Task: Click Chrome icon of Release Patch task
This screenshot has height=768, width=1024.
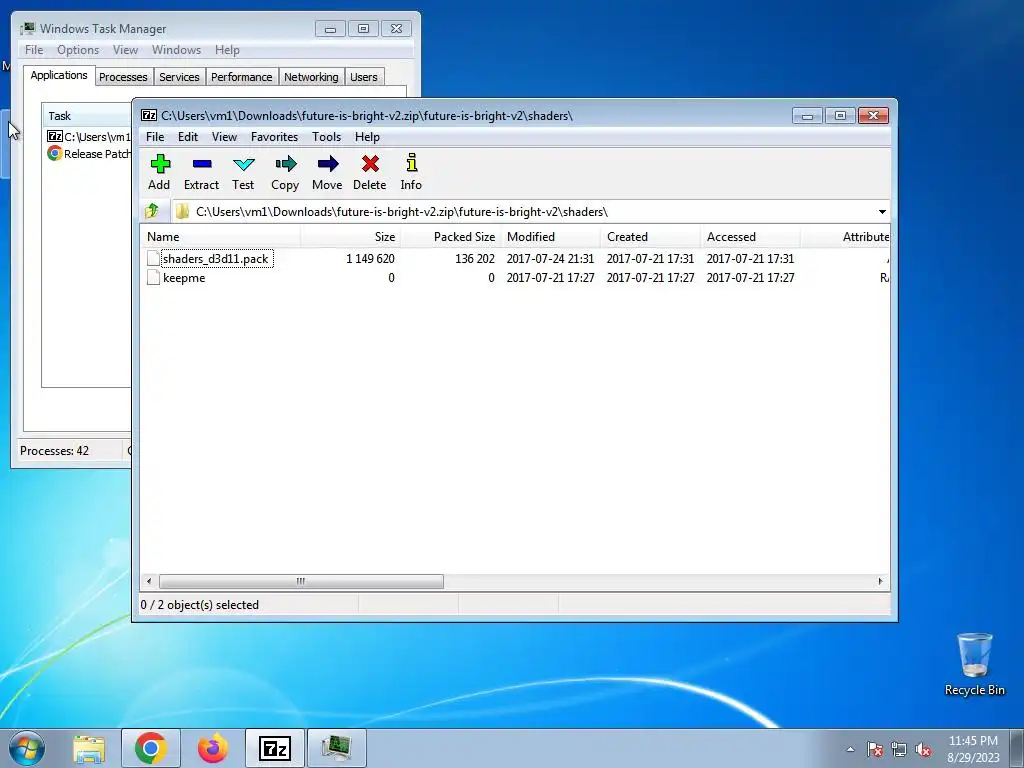Action: pos(55,153)
